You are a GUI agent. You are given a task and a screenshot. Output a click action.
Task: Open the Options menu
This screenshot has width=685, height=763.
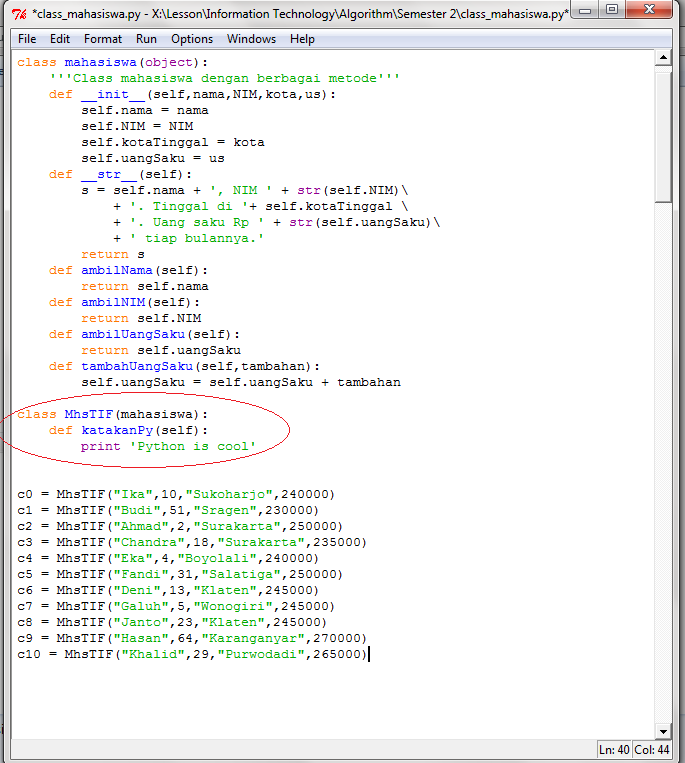click(x=192, y=39)
